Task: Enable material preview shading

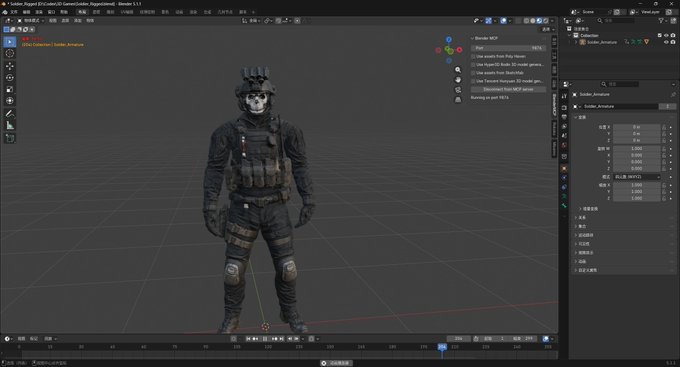Action: [539, 20]
